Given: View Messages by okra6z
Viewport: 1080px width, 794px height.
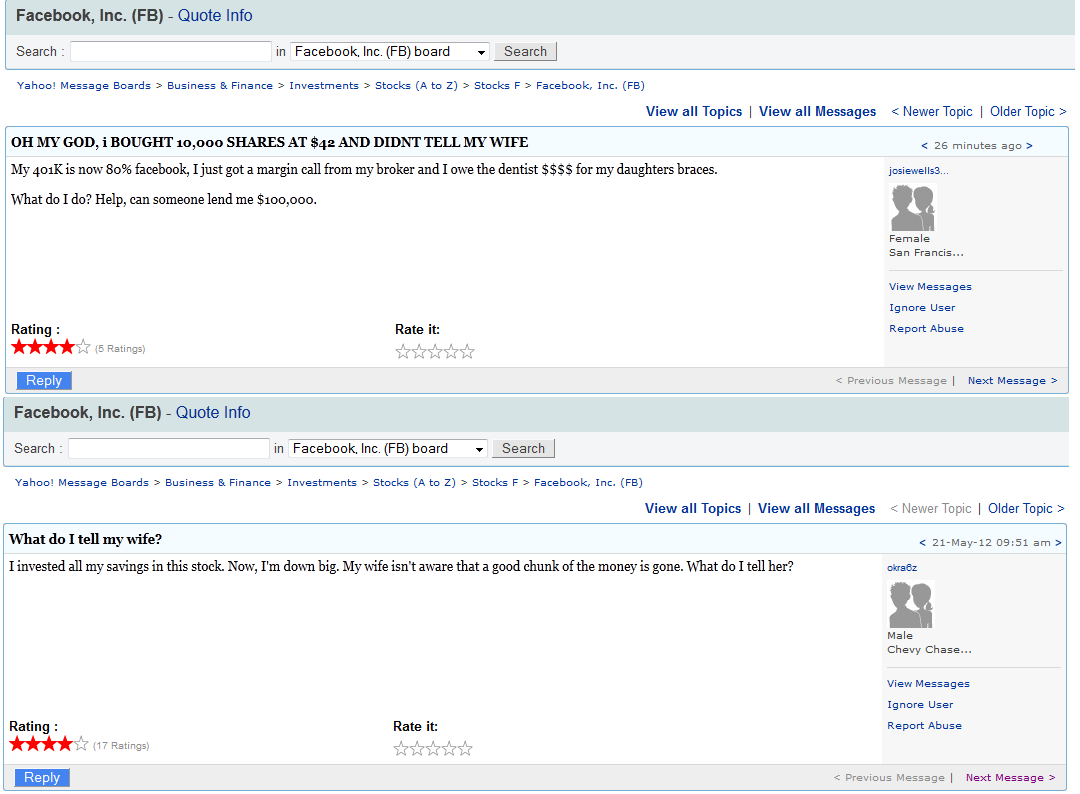Looking at the screenshot, I should pyautogui.click(x=928, y=683).
